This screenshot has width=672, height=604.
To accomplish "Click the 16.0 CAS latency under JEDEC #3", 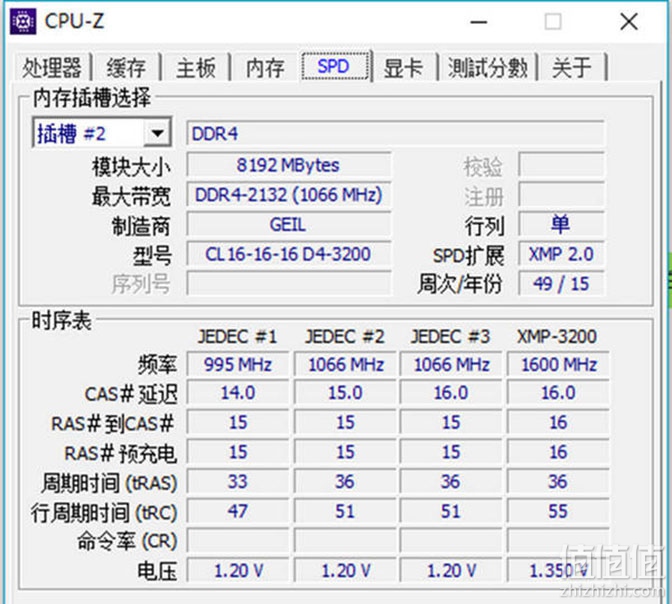I will [450, 393].
